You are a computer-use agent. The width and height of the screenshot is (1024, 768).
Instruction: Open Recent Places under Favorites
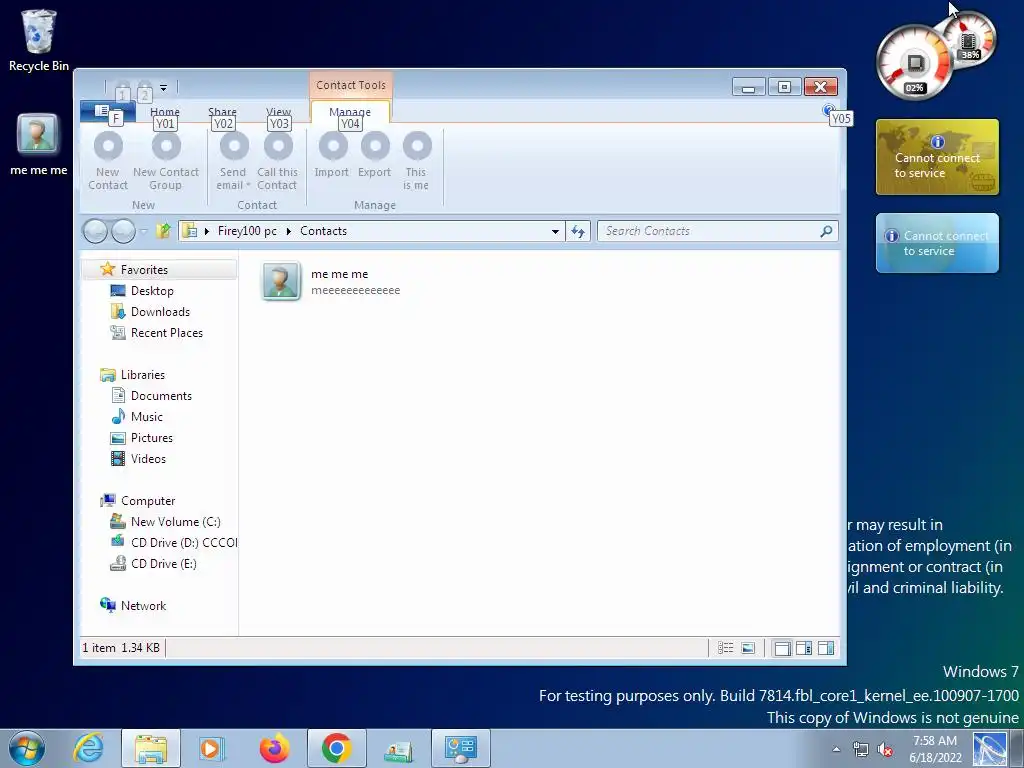(x=167, y=332)
